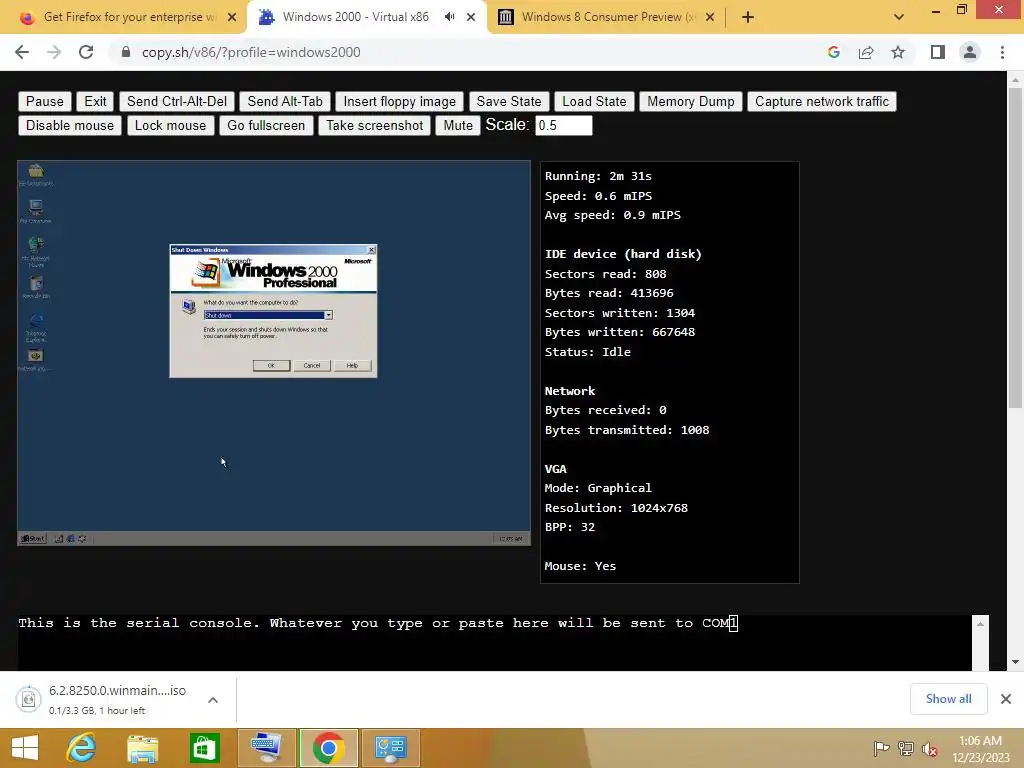The height and width of the screenshot is (768, 1024).
Task: Toggle Disable mouse button
Action: click(70, 125)
